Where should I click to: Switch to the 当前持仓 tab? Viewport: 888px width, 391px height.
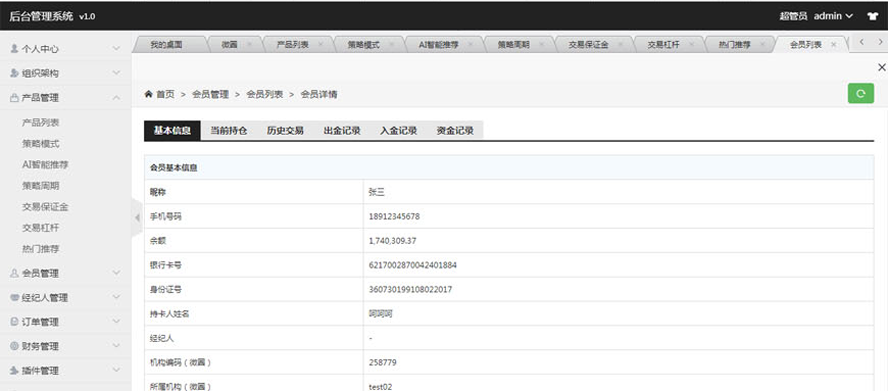[x=229, y=130]
